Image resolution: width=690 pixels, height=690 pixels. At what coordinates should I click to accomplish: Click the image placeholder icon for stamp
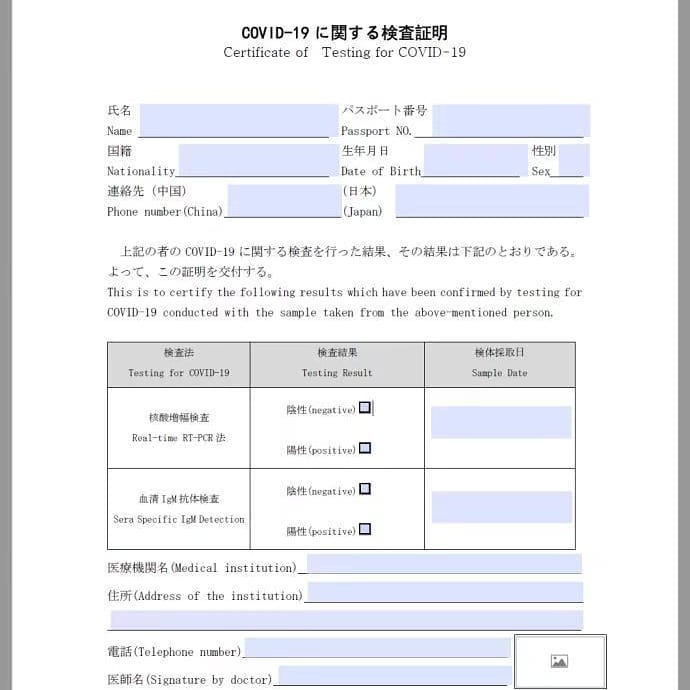(x=559, y=661)
